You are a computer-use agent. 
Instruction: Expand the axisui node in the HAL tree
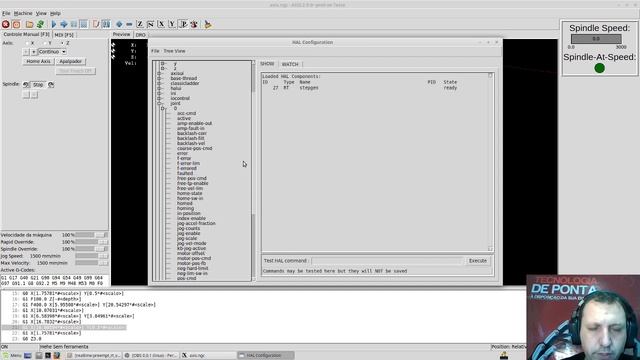[x=159, y=73]
